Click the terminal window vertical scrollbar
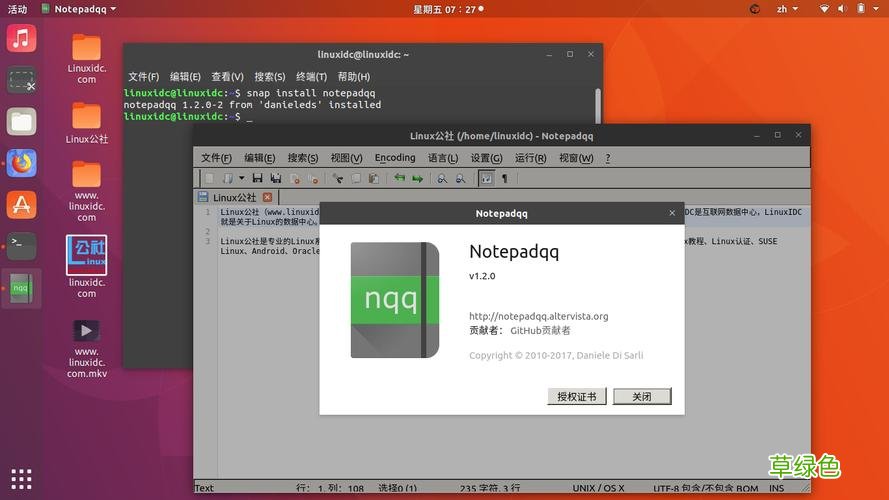The width and height of the screenshot is (889, 500). click(x=598, y=105)
